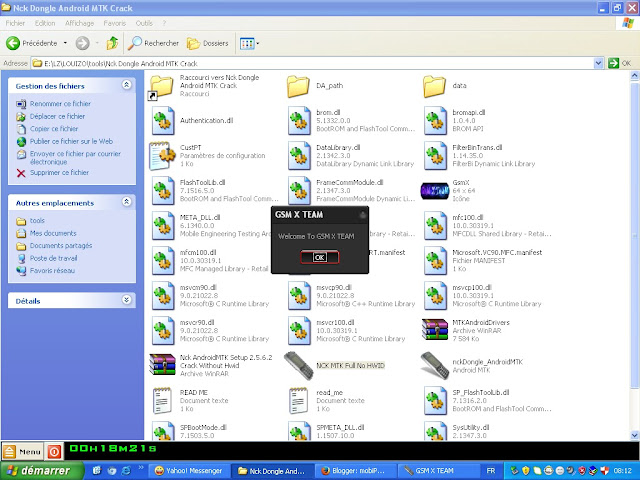Select the data folder icon
640x480 pixels.
click(434, 86)
